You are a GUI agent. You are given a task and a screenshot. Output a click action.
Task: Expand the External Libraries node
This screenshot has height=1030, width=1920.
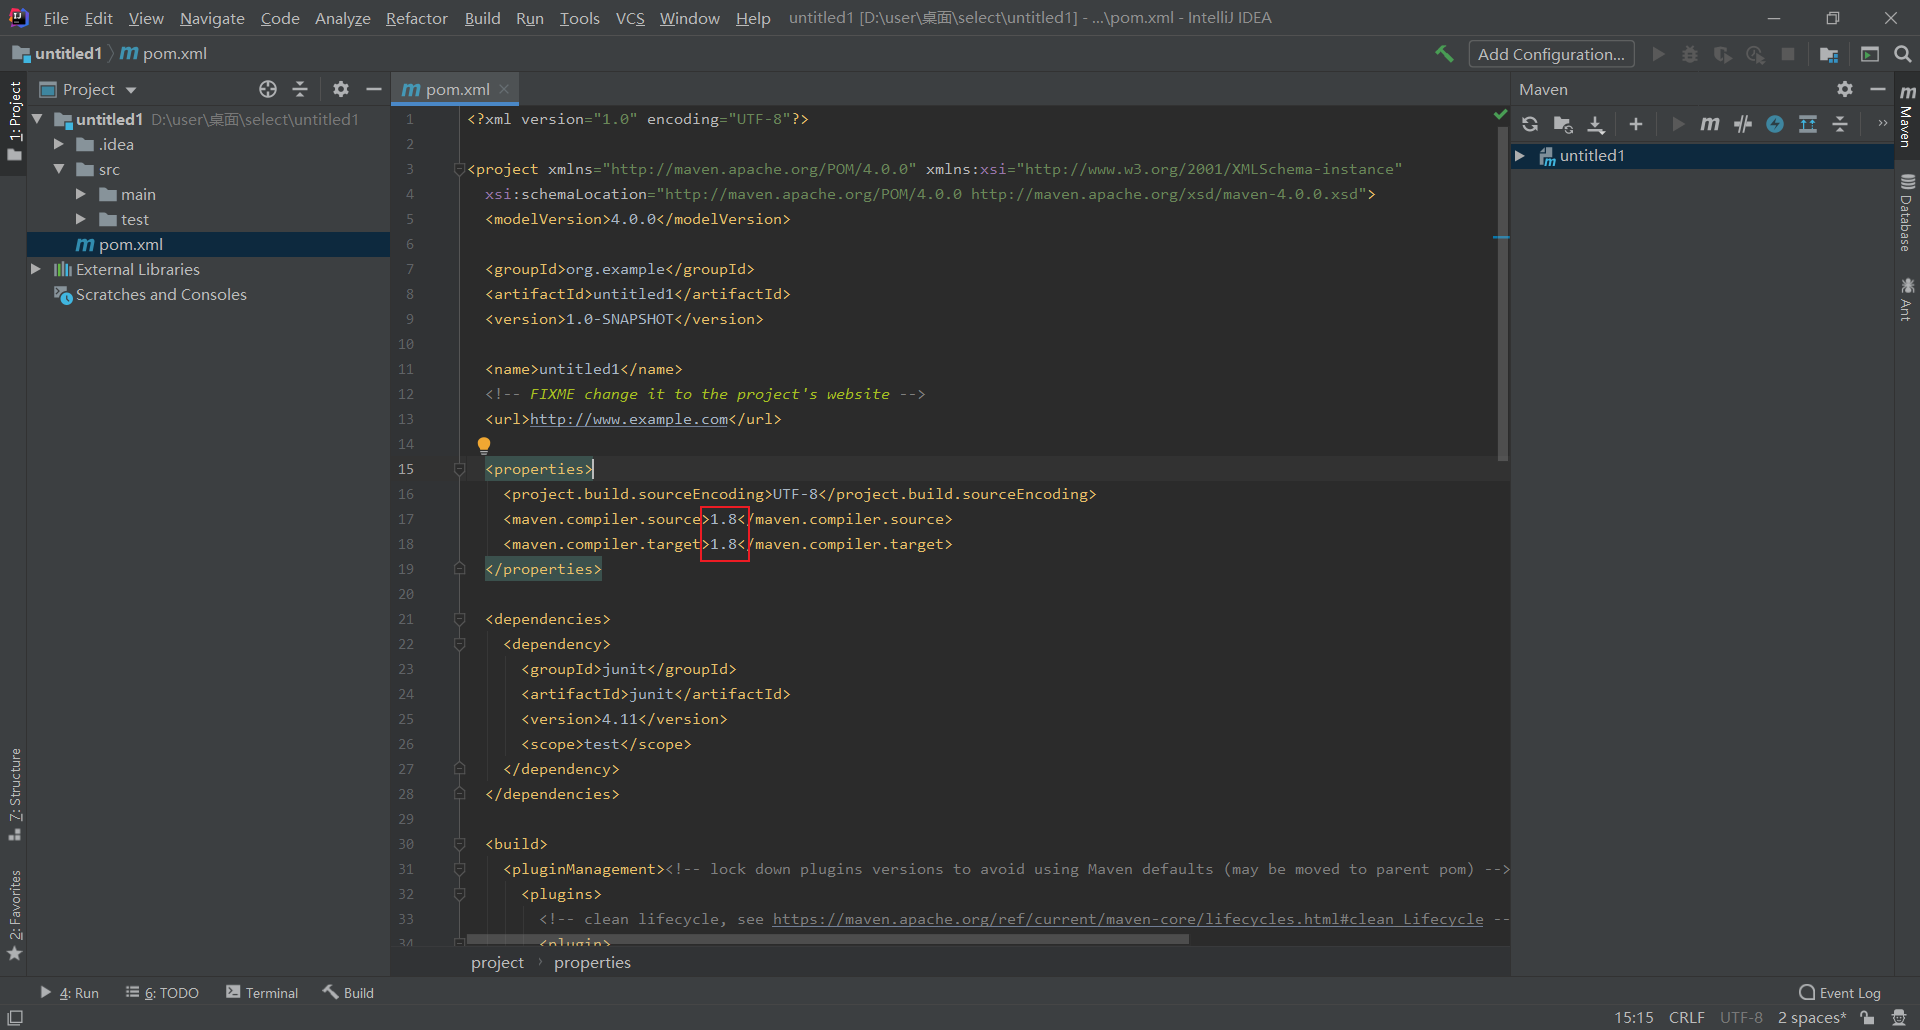click(36, 269)
